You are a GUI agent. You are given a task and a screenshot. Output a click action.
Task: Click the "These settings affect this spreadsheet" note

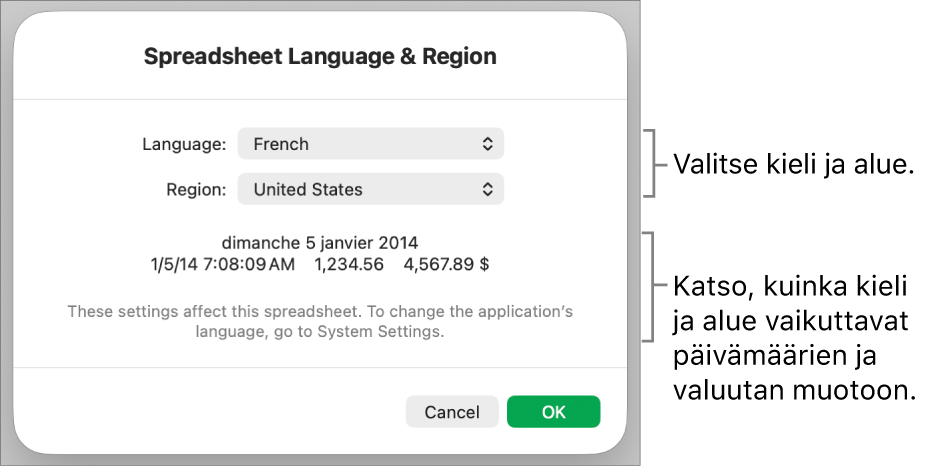coord(320,312)
